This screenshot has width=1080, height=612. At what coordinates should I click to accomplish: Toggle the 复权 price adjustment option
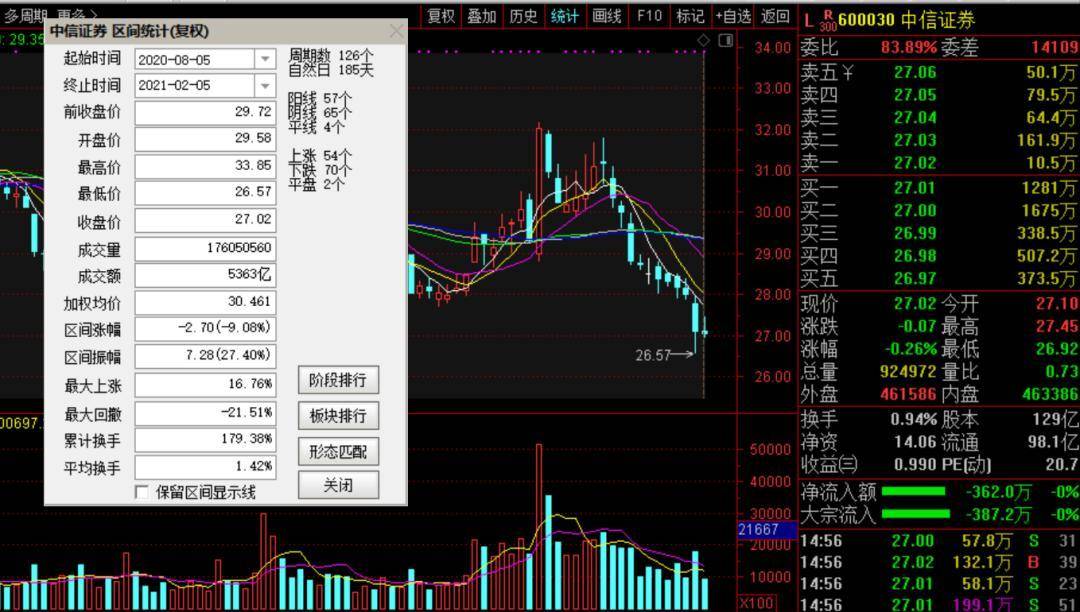(x=441, y=16)
